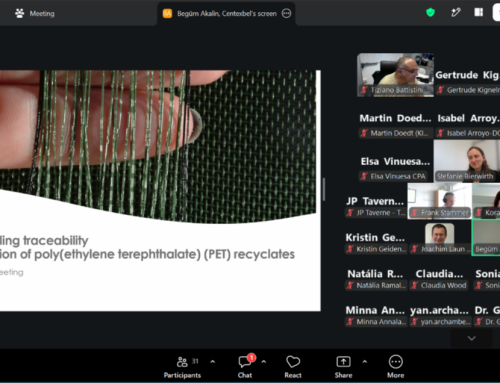Select the Elsa Vinuesa... participant tile
The image size is (500, 383).
point(395,168)
